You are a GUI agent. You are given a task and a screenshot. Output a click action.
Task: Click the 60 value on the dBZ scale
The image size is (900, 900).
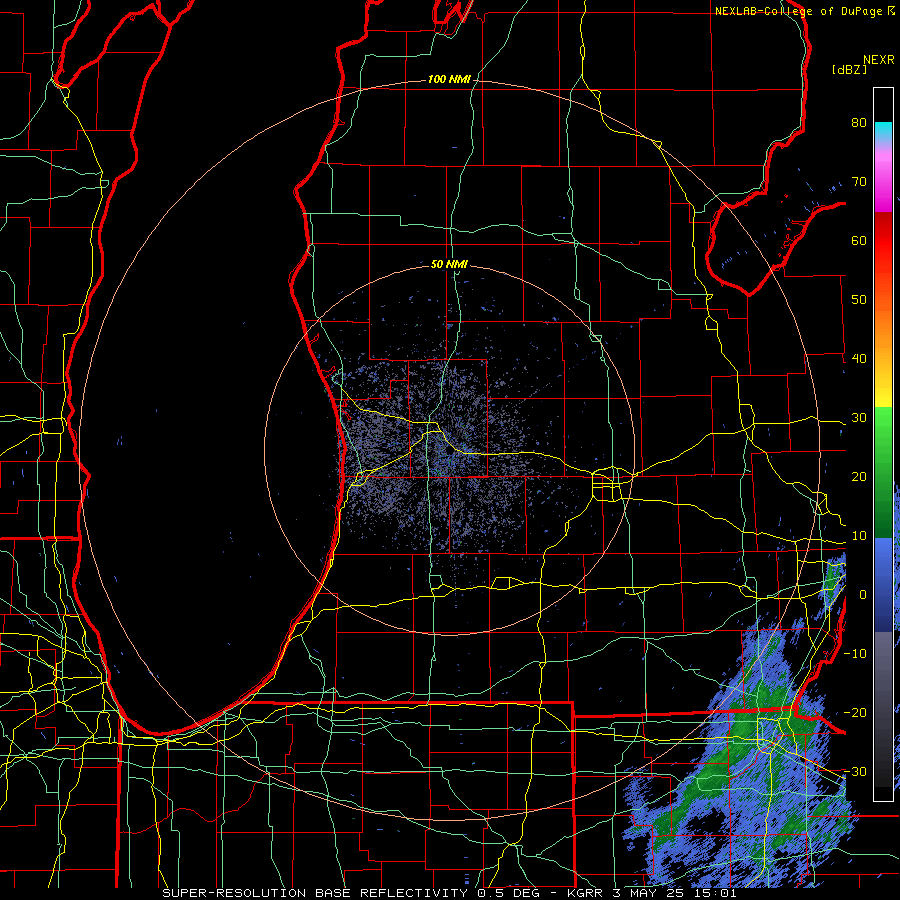(x=859, y=241)
